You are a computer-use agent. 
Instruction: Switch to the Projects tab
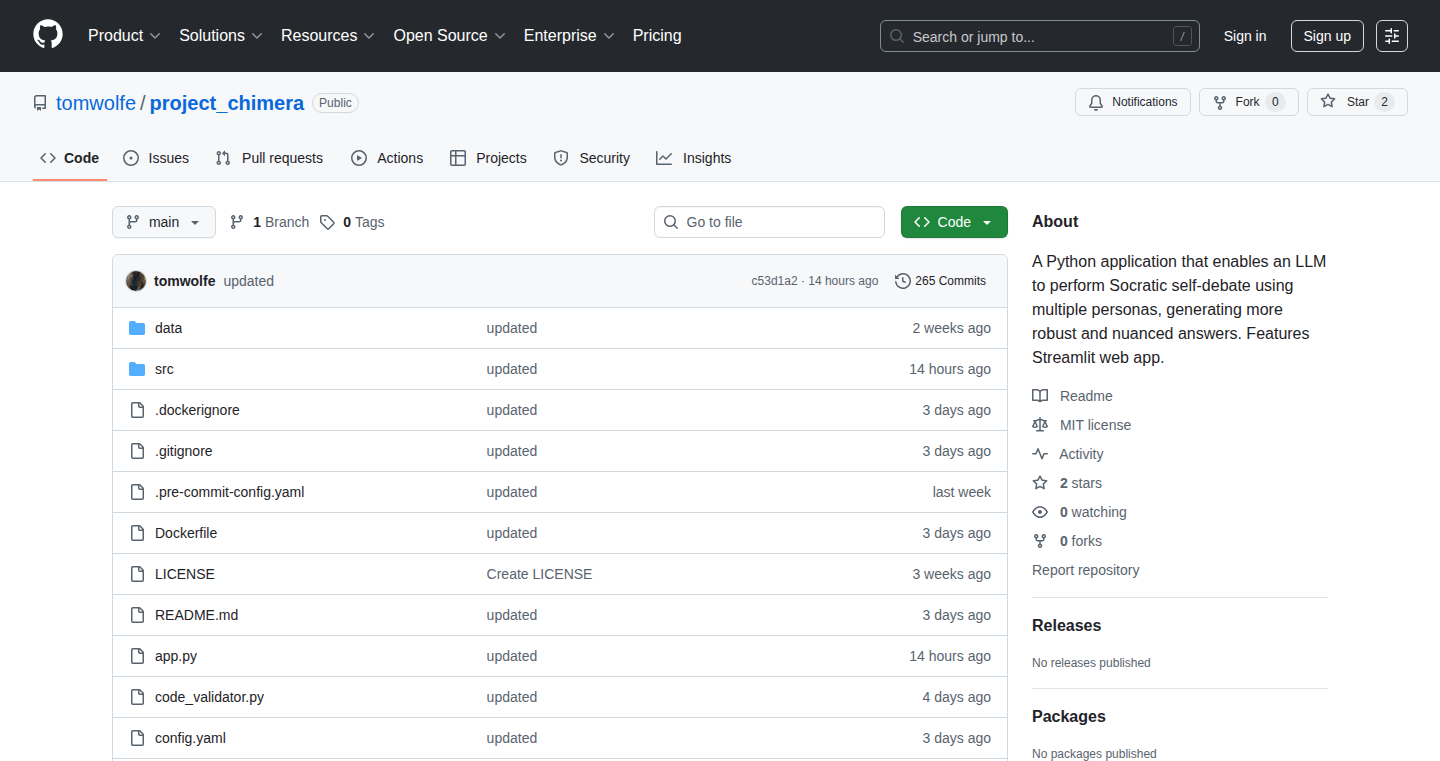click(x=488, y=158)
